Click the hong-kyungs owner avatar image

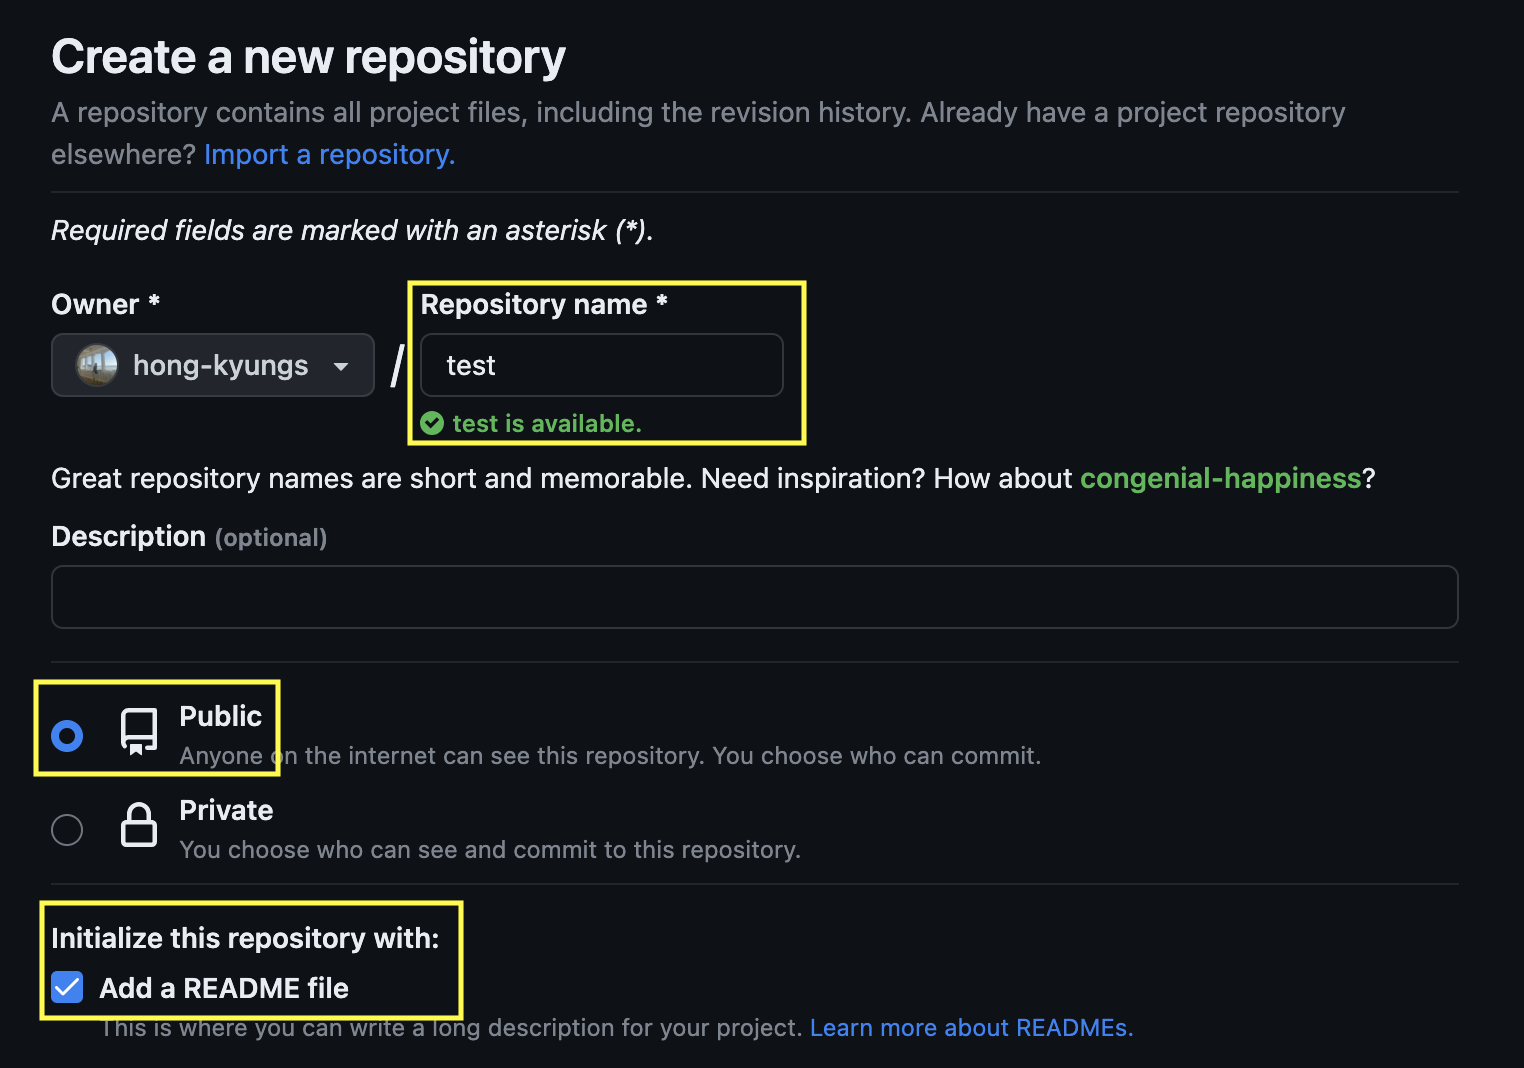pos(97,366)
